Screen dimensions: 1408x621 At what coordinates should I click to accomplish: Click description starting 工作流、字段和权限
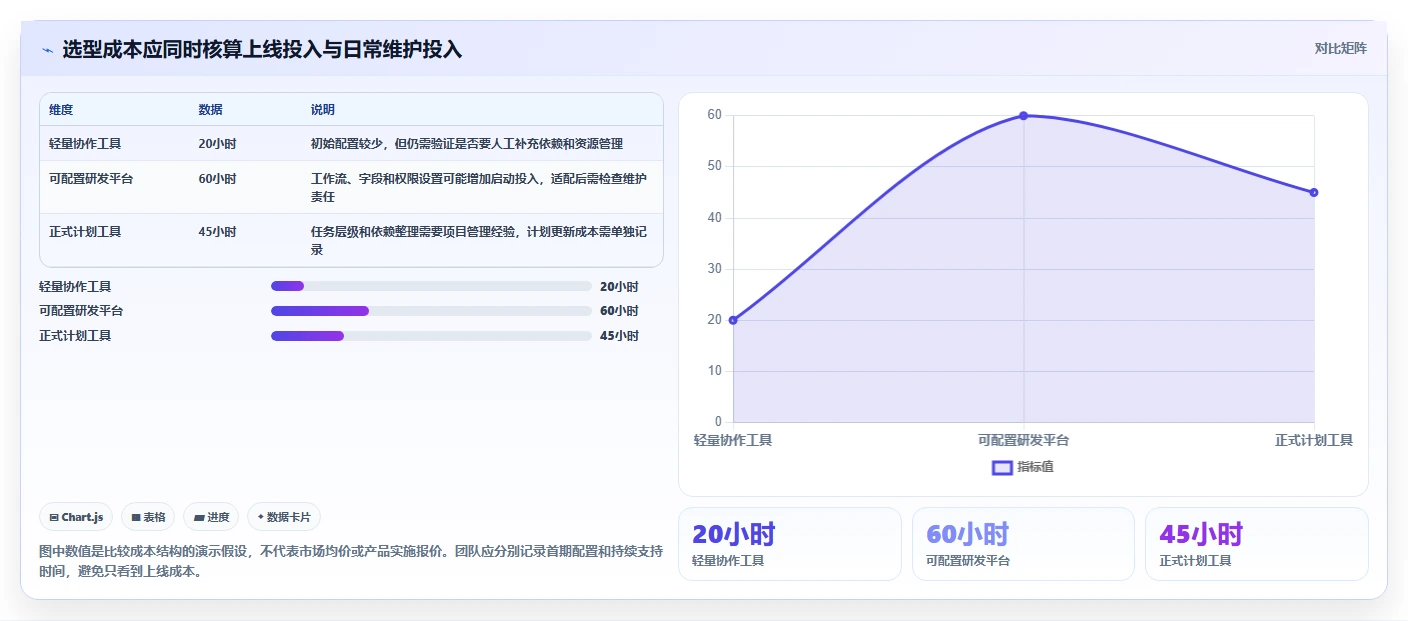pos(479,188)
